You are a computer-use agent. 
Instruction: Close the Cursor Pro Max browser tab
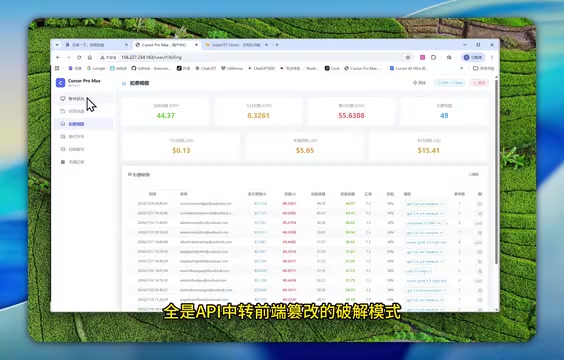click(x=196, y=45)
